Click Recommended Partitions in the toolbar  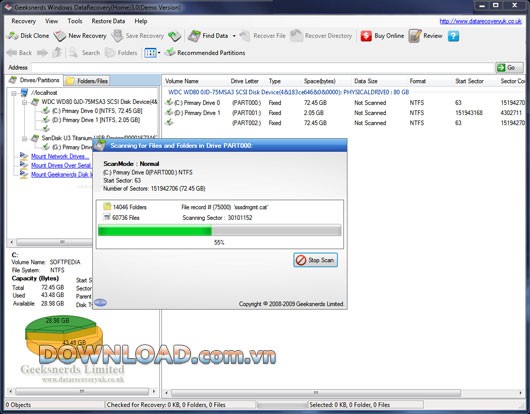[x=204, y=52]
